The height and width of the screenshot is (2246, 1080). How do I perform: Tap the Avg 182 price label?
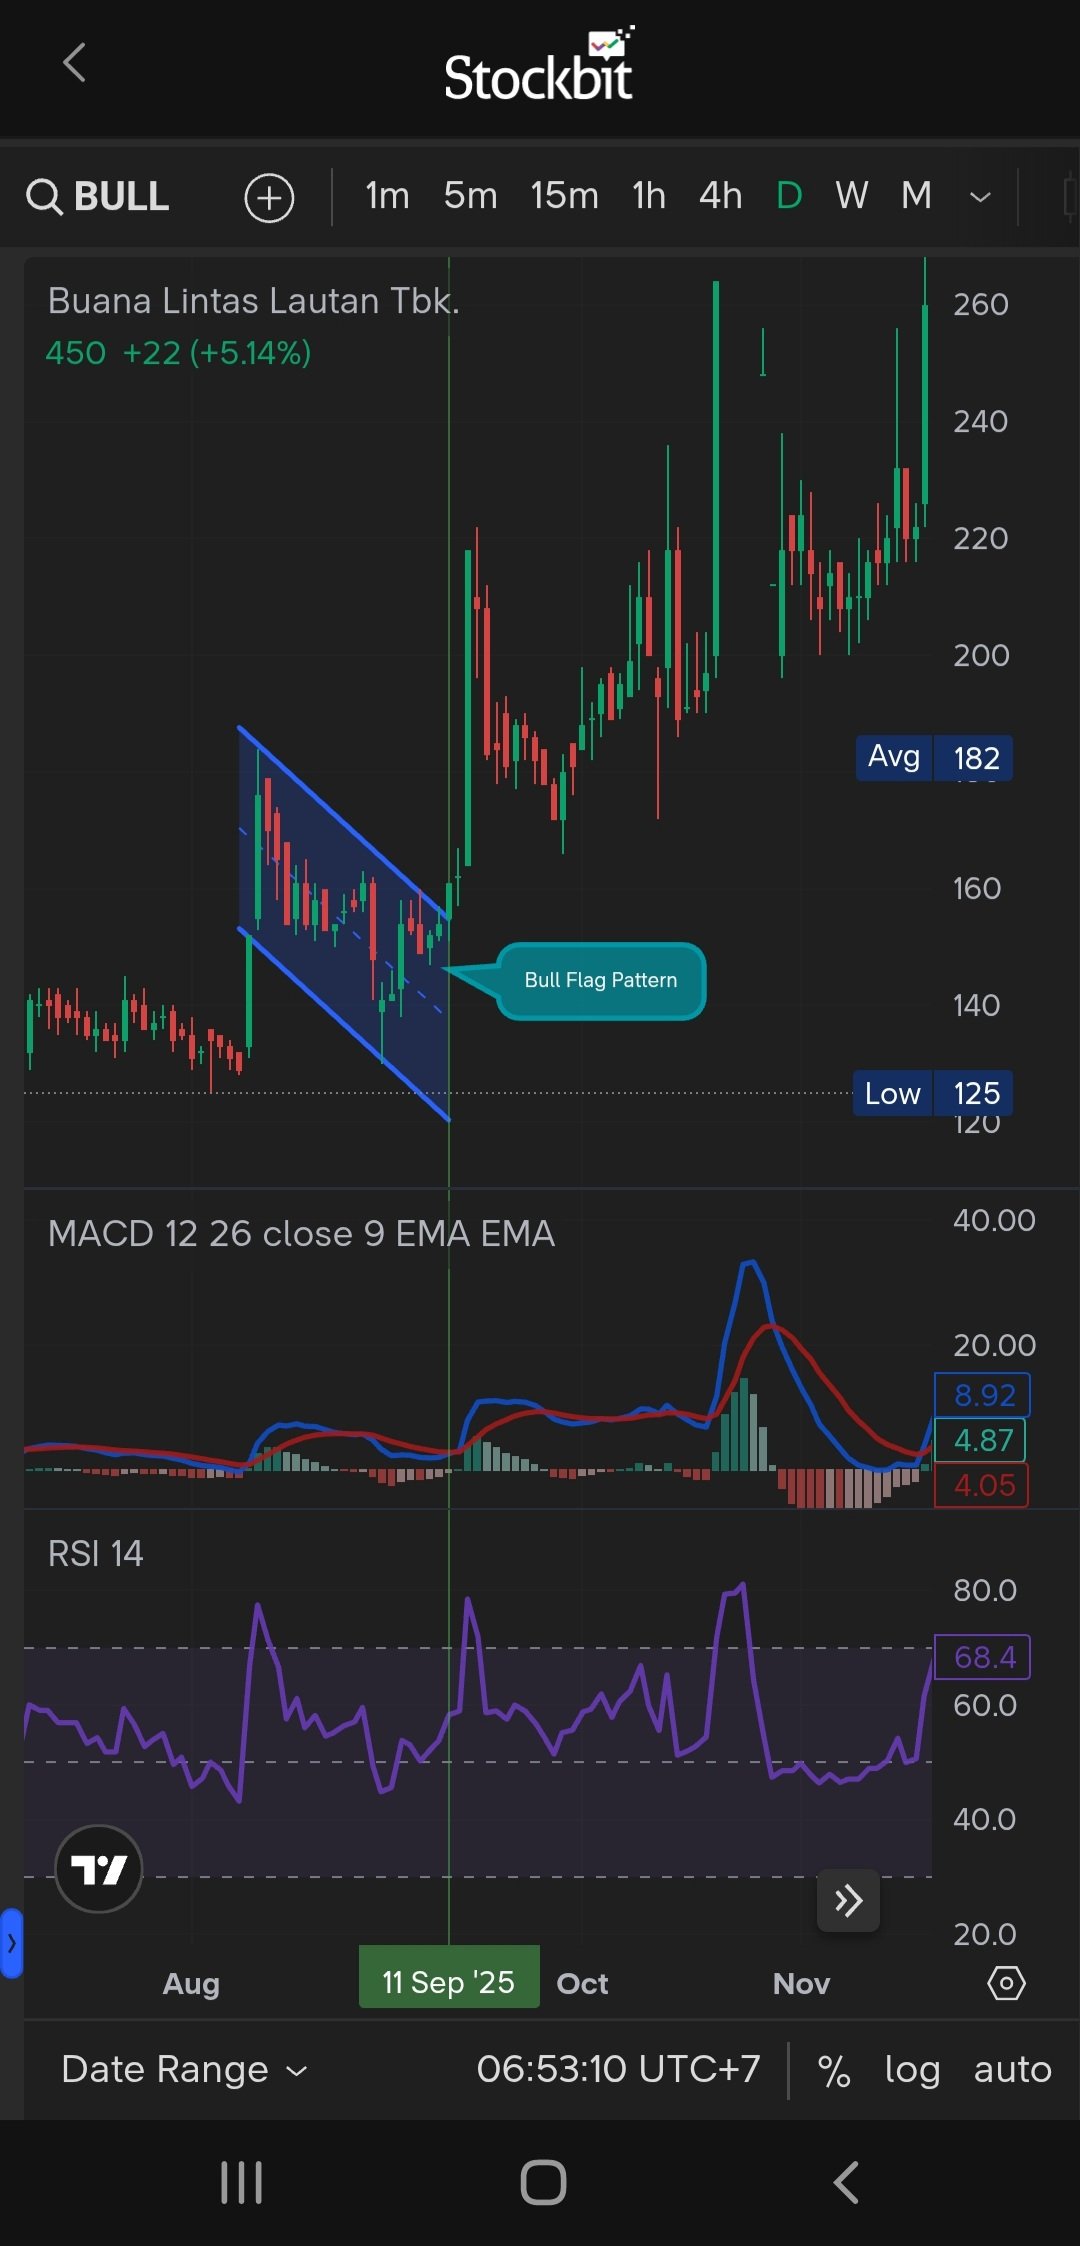(934, 757)
